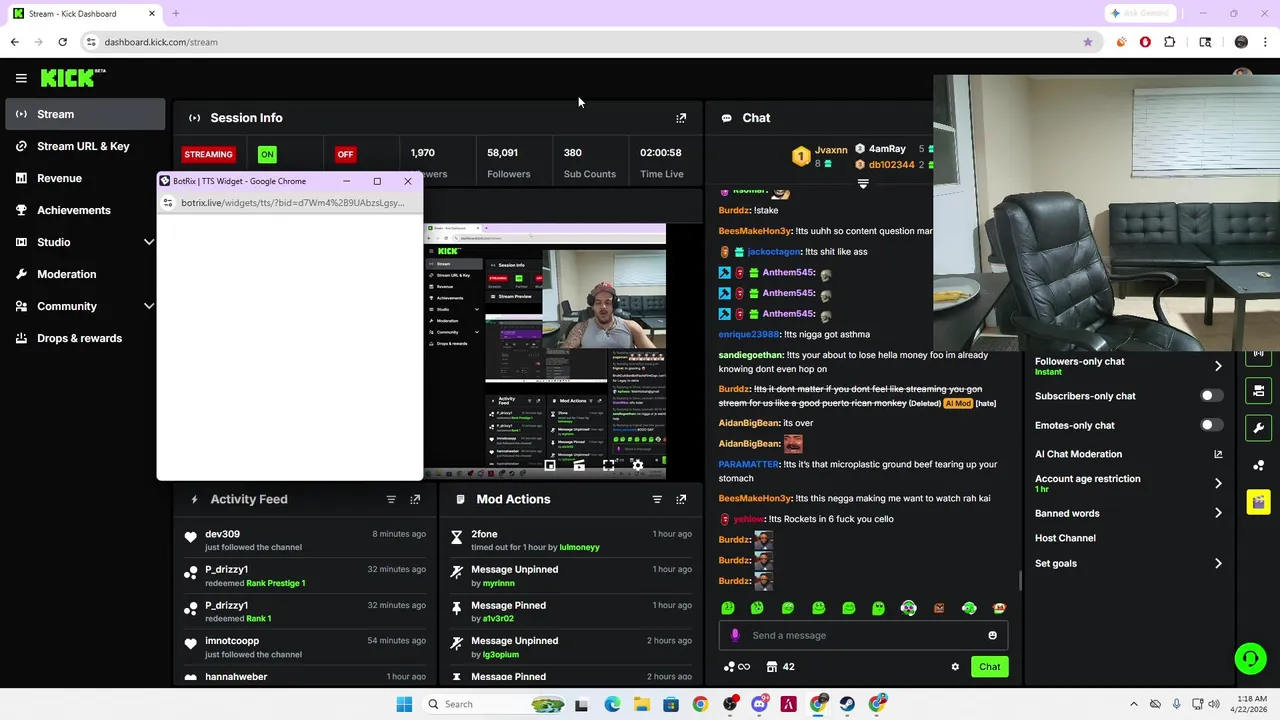Click Host Channel option
This screenshot has height=720, width=1280.
[1065, 538]
